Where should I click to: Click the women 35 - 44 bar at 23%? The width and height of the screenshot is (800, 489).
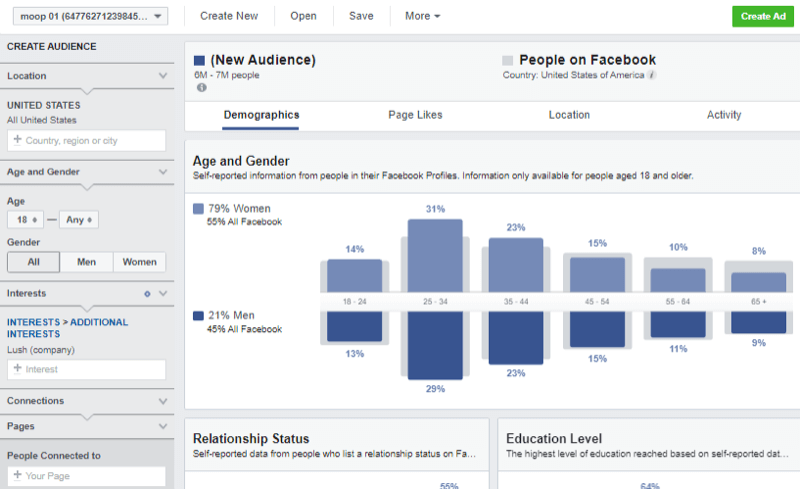516,265
